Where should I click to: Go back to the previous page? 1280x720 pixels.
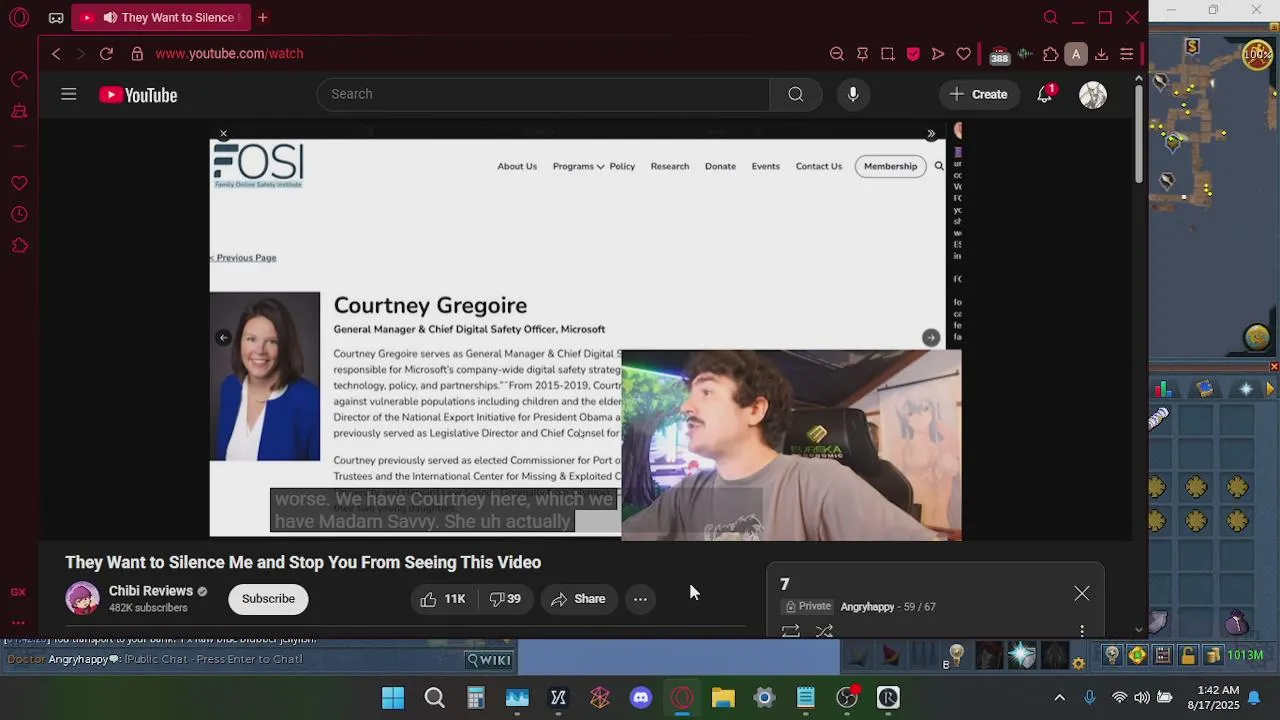pos(56,54)
